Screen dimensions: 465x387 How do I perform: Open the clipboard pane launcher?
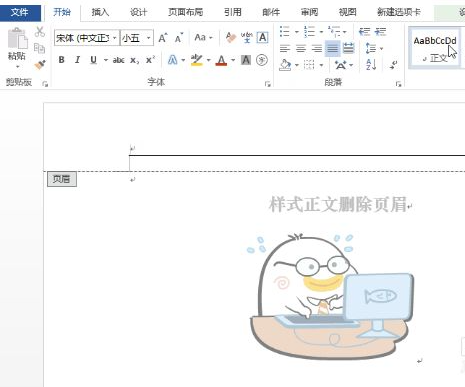pyautogui.click(x=45, y=84)
